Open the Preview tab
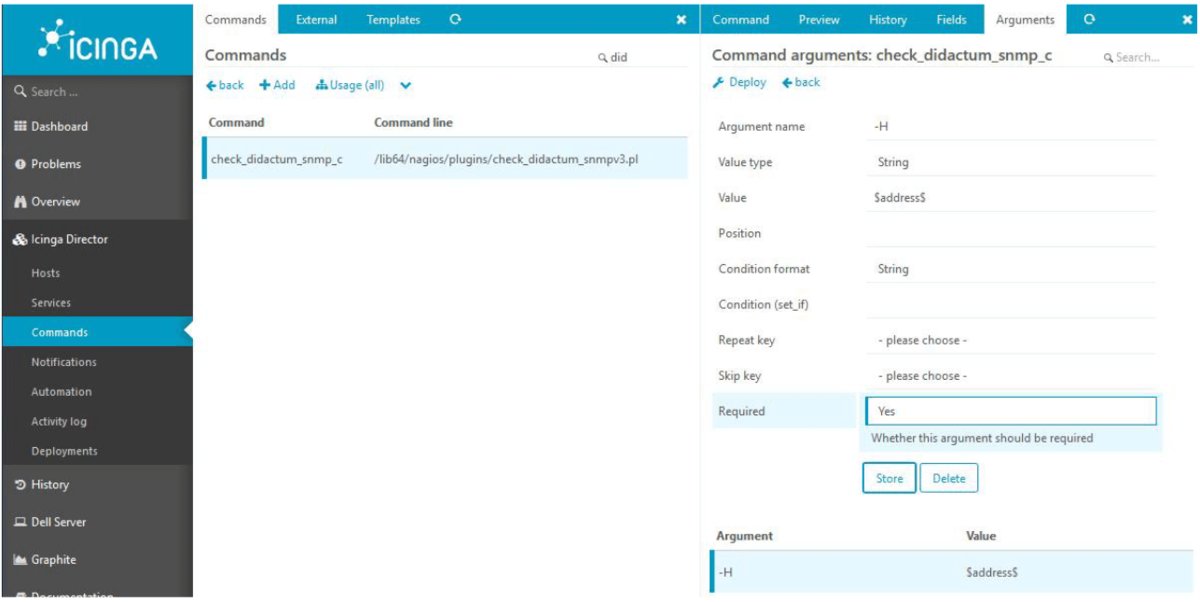This screenshot has height=602, width=1200. click(819, 20)
